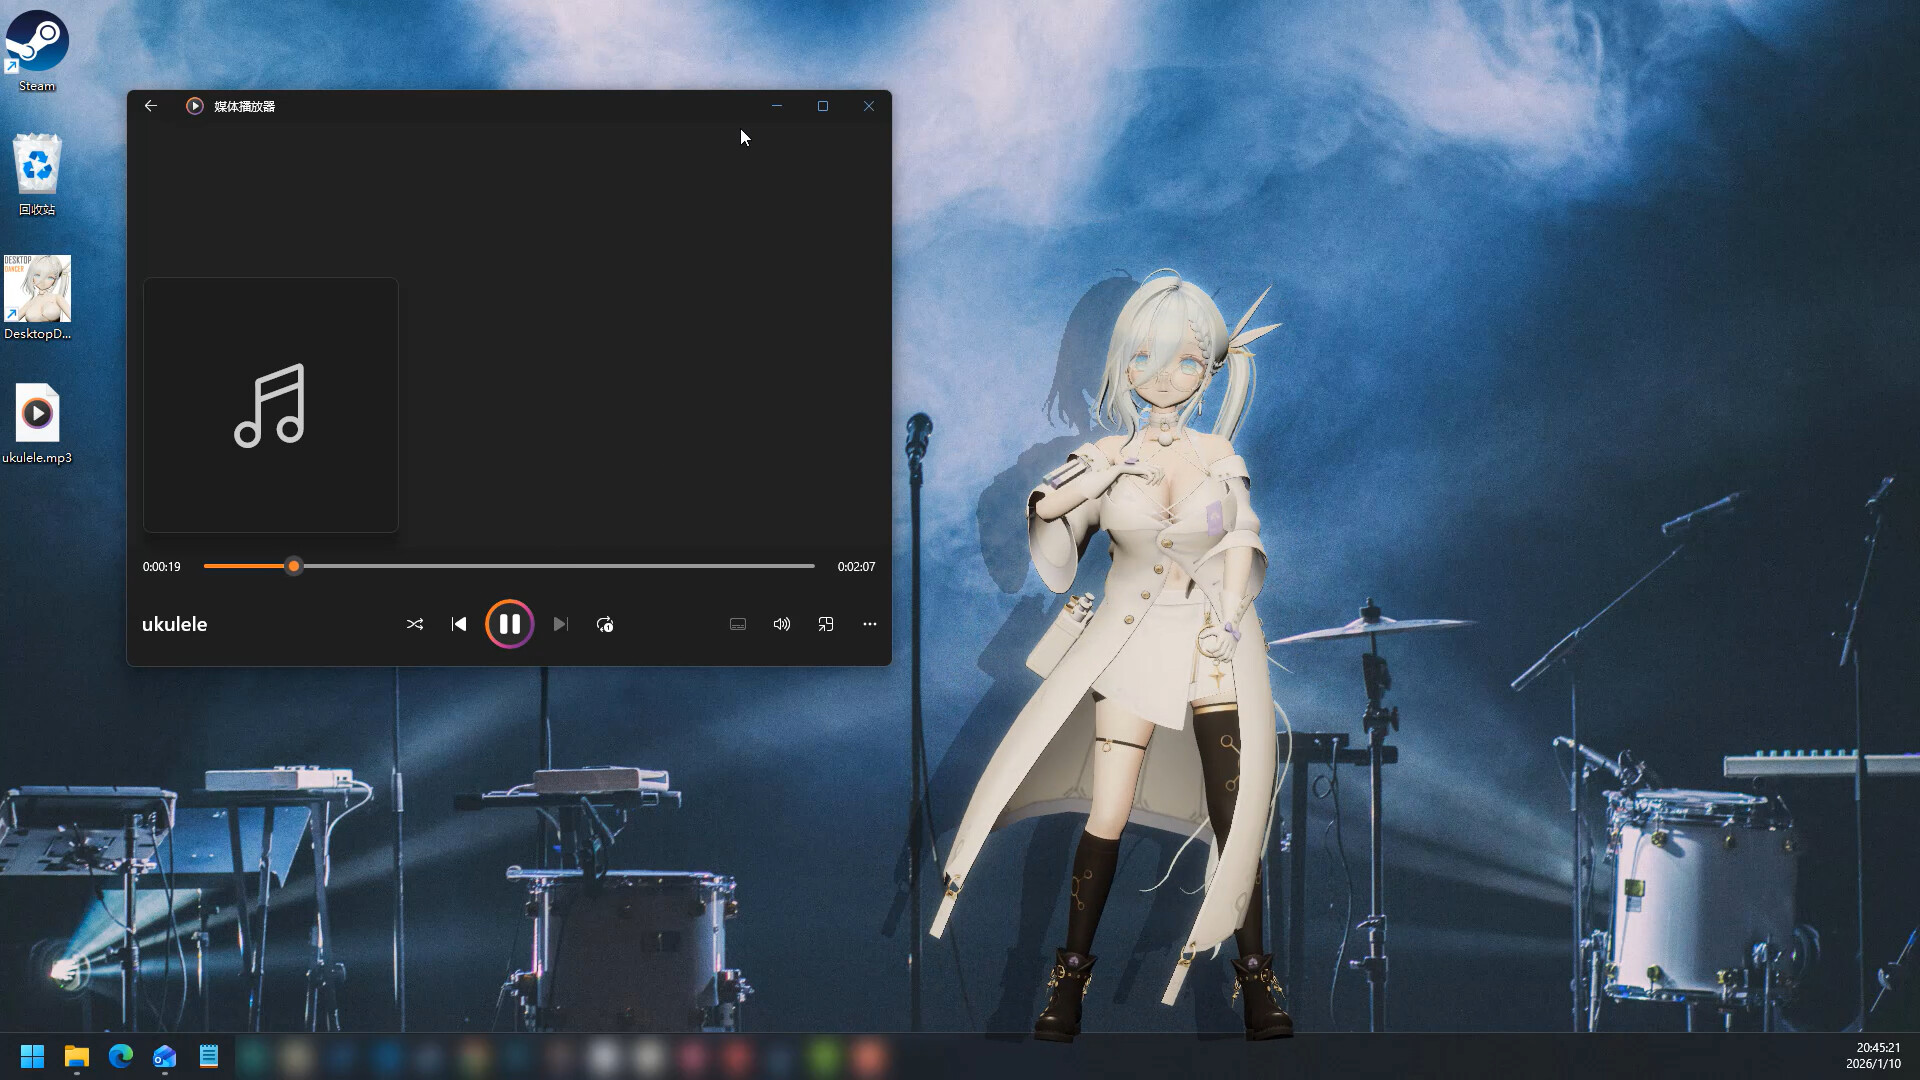Screen dimensions: 1920x1080
Task: Open the Windows Start menu
Action: pos(31,1056)
